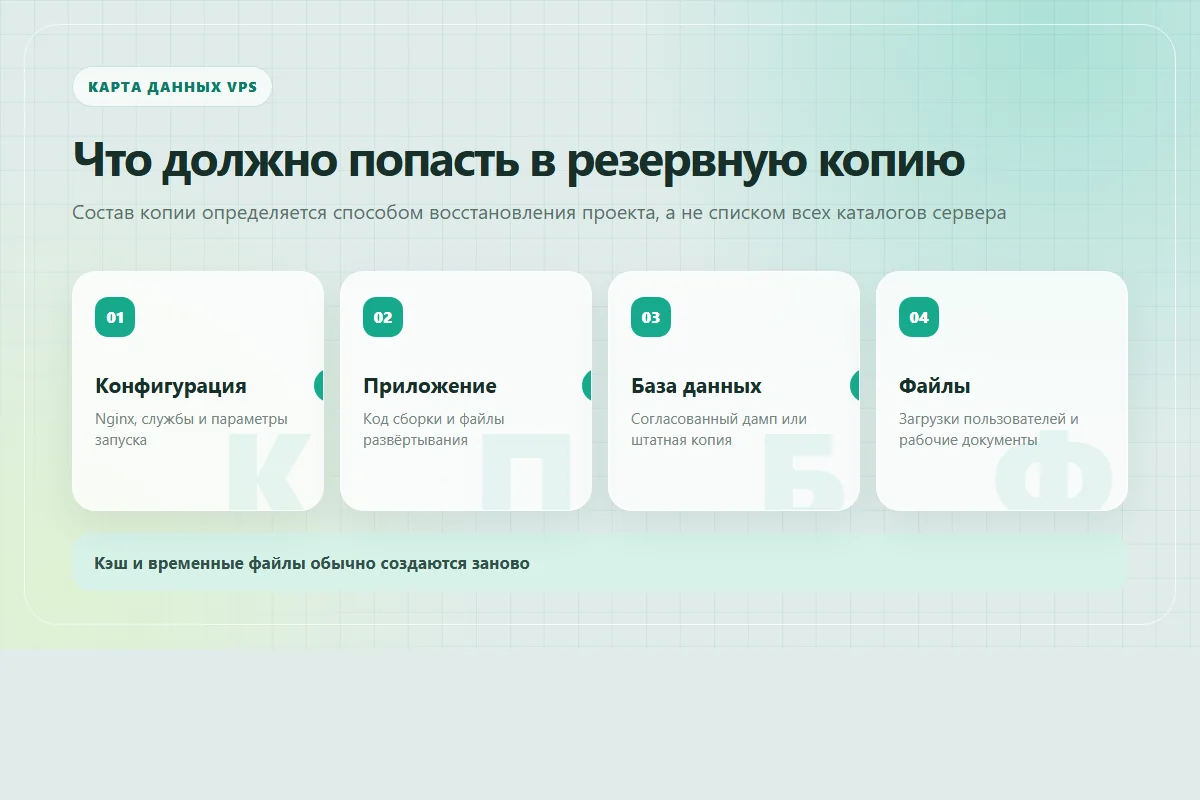Click the 02 number badge
1200x800 pixels.
click(x=383, y=317)
